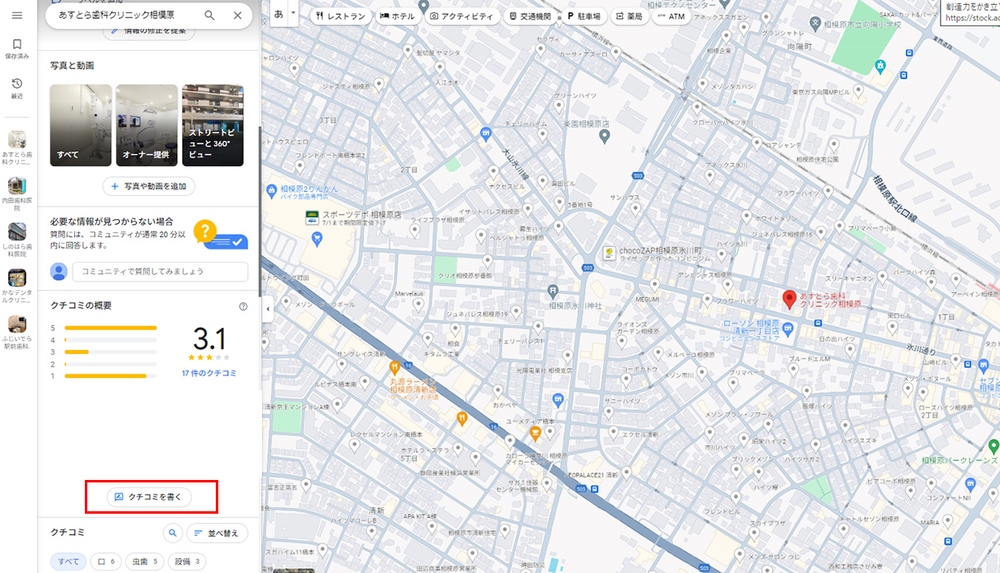Toggle the 設備 review filter chip
Image resolution: width=1000 pixels, height=573 pixels.
coord(186,561)
